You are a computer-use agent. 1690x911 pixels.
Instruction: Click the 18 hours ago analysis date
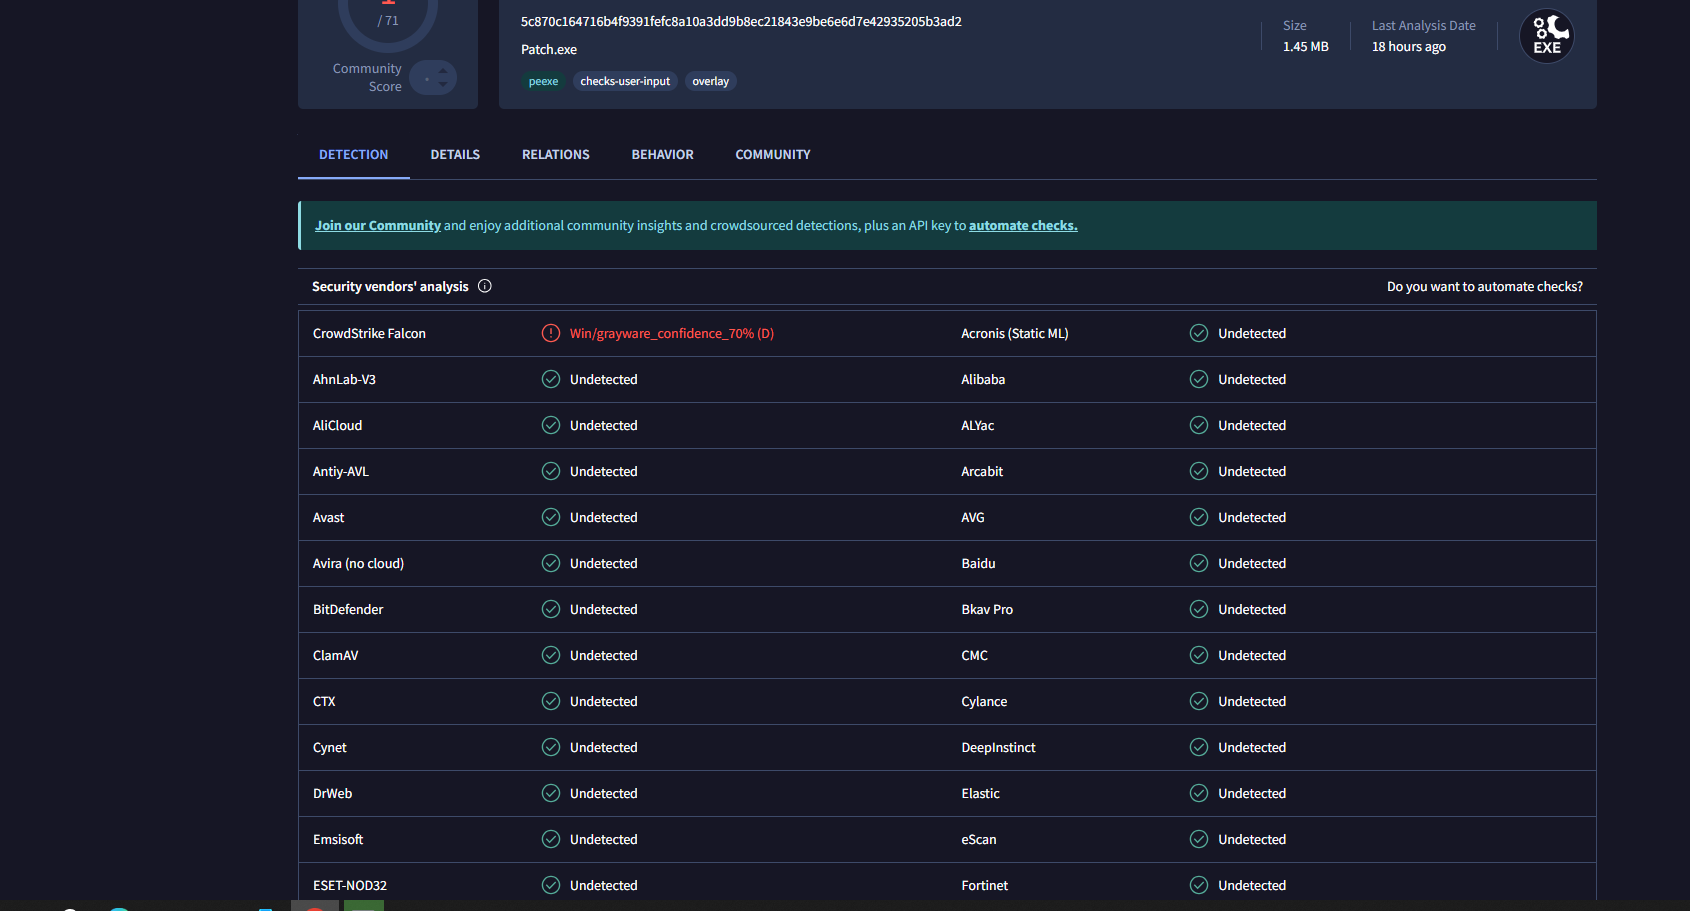click(1409, 47)
